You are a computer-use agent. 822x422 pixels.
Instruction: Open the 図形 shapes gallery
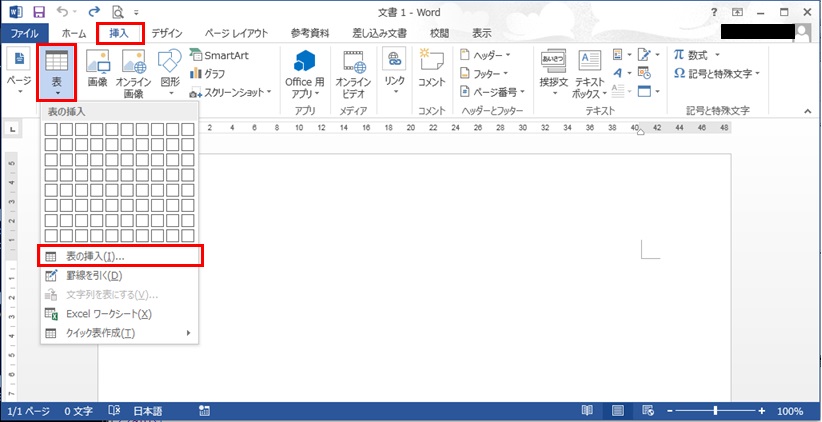[170, 73]
